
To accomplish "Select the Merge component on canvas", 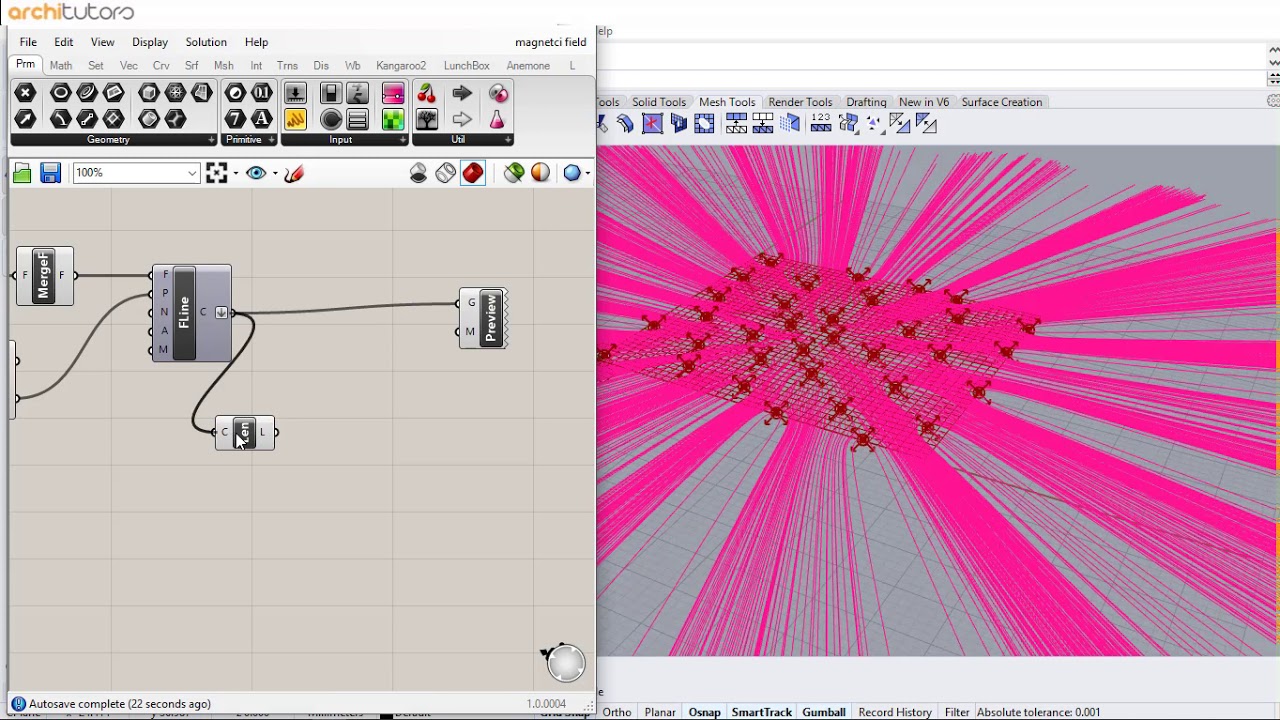I will tap(44, 276).
